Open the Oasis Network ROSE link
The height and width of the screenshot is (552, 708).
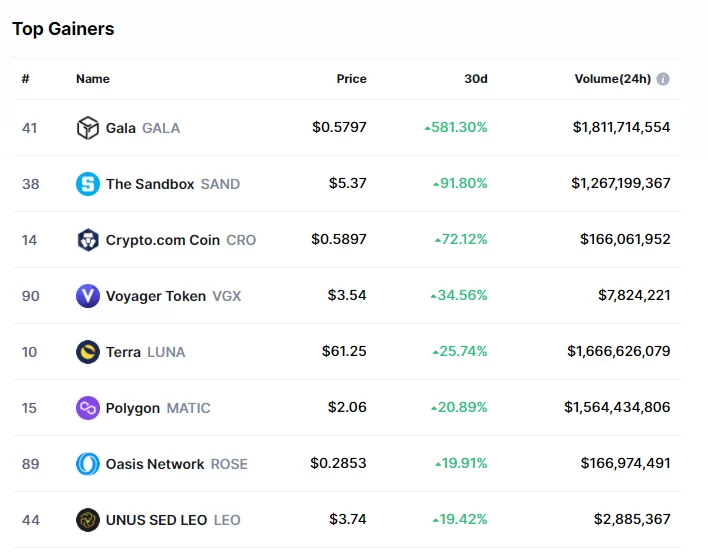[x=176, y=464]
